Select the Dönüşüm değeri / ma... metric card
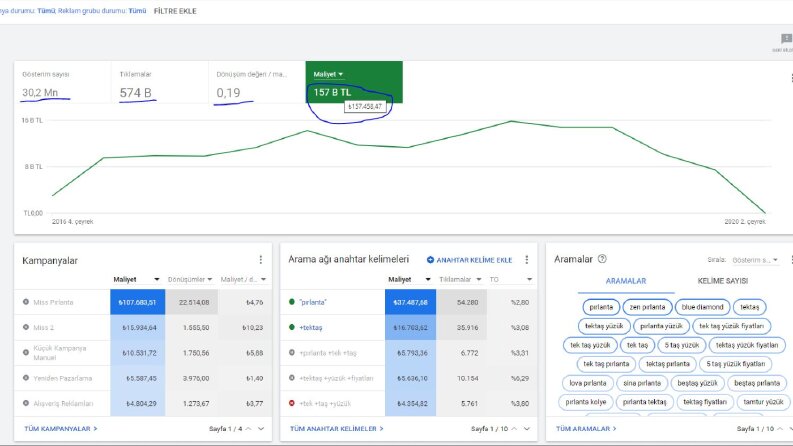Image resolution: width=793 pixels, height=446 pixels. point(256,82)
